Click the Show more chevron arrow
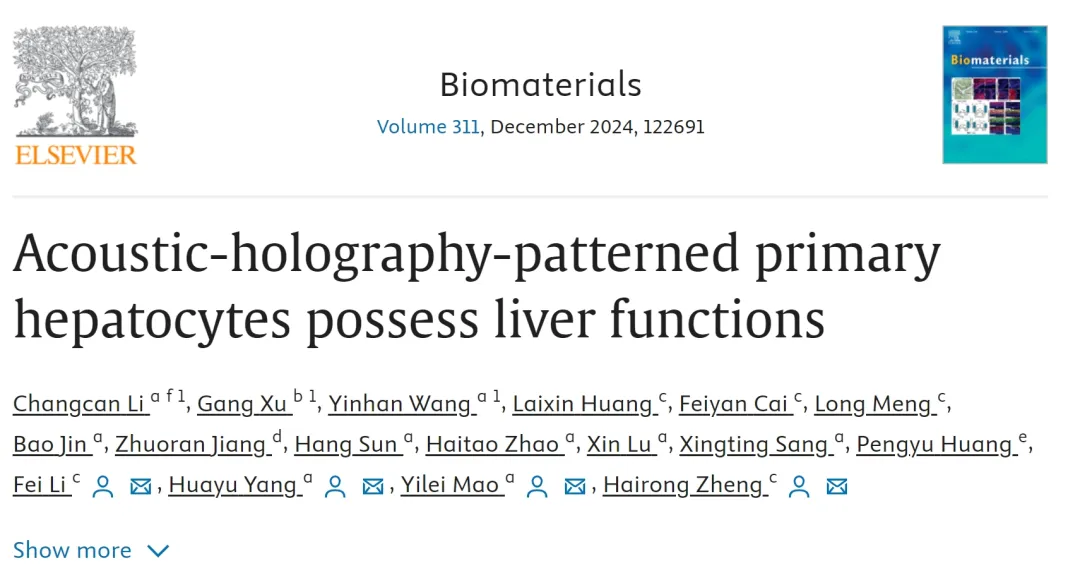1080x585 pixels. [x=158, y=550]
